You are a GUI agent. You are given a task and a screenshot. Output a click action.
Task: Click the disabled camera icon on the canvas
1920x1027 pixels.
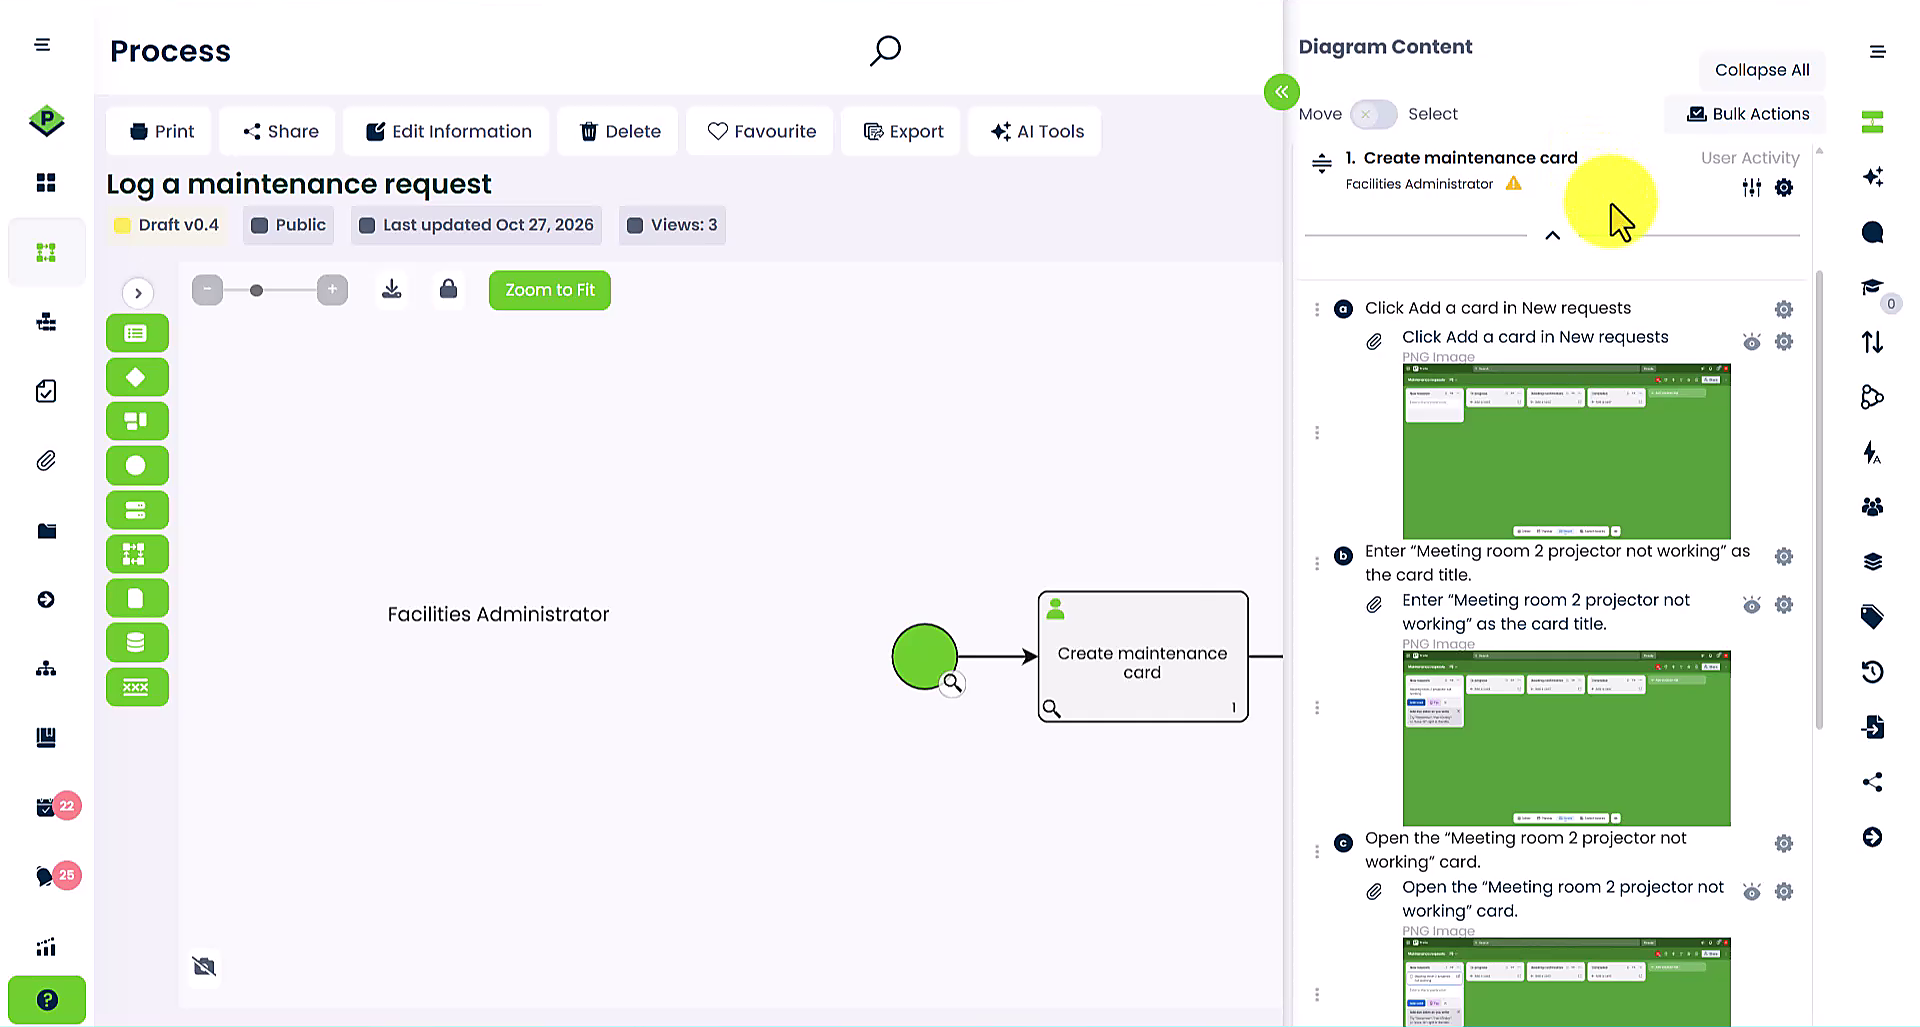204,966
